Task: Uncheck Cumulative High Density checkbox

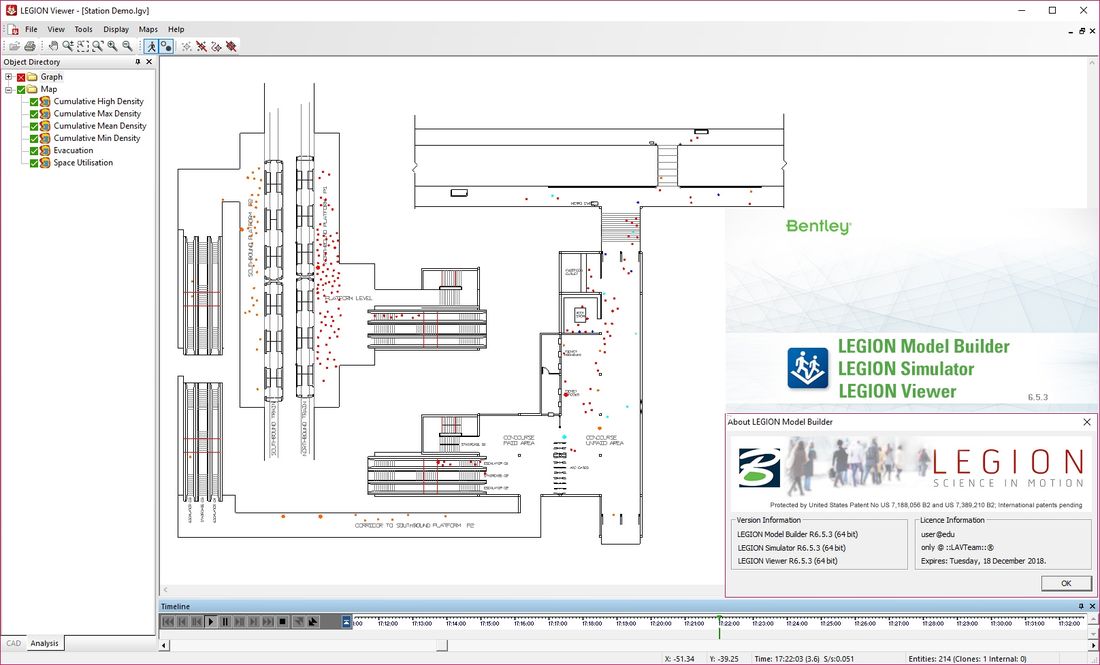Action: pos(34,102)
